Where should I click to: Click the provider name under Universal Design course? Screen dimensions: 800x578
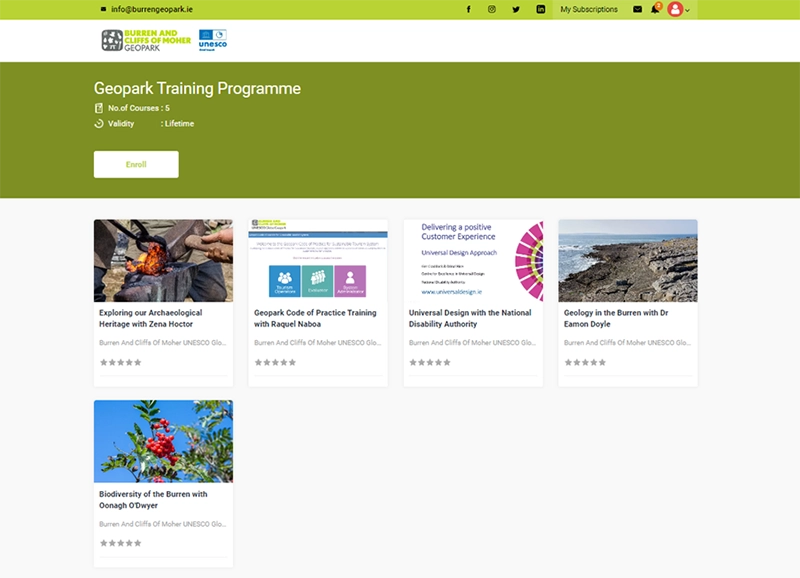tap(472, 343)
